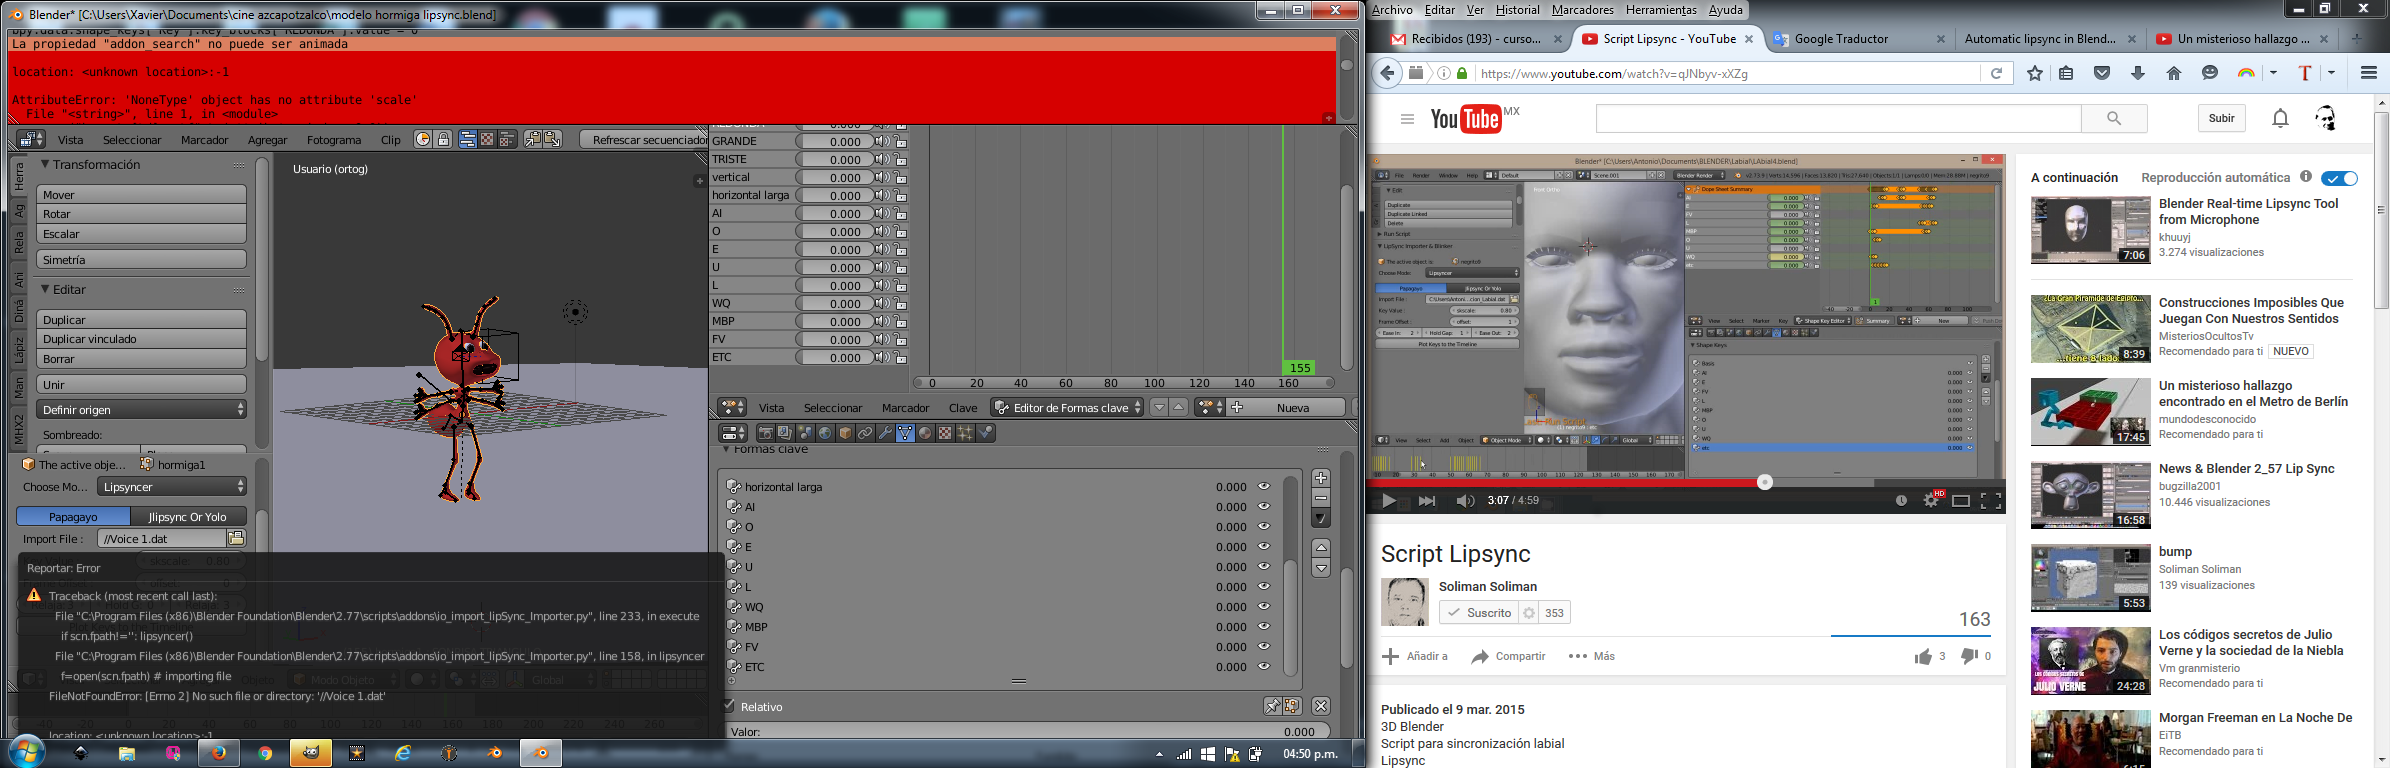The image size is (2390, 768).
Task: Switch to Recibidos (193) Gmail tab
Action: coord(1475,39)
